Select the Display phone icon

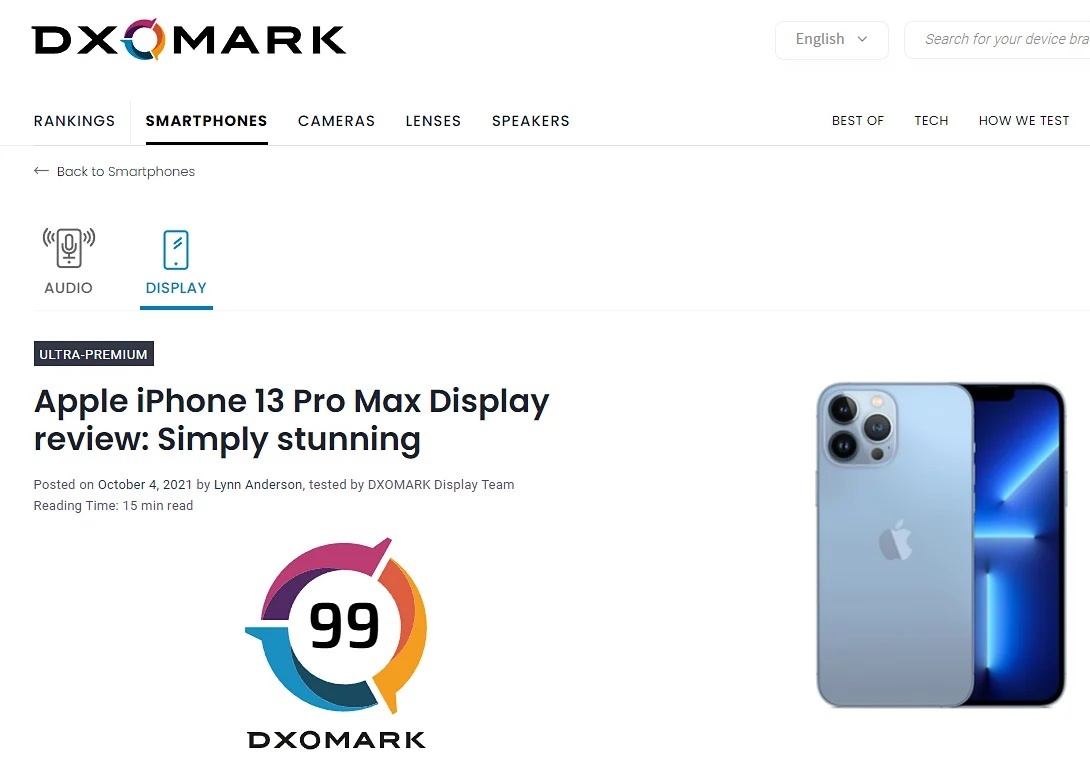pos(176,250)
